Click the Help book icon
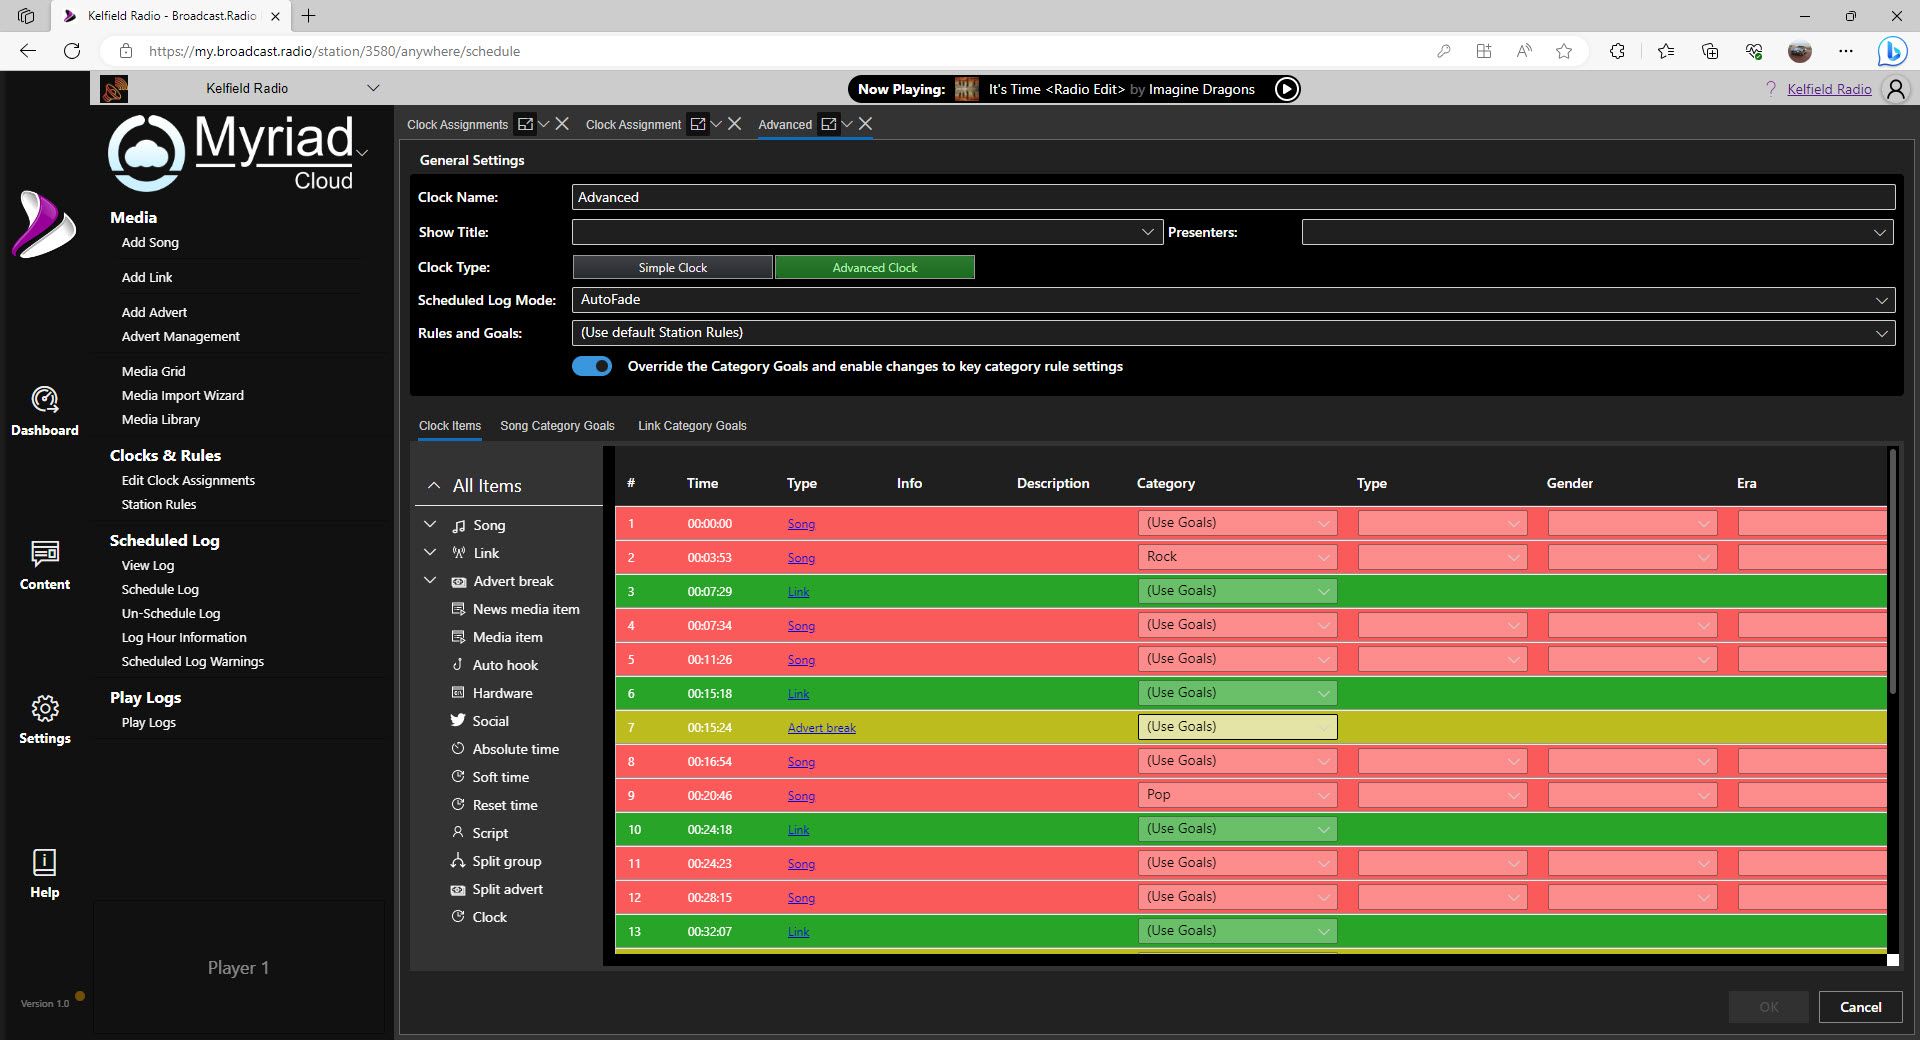 45,862
